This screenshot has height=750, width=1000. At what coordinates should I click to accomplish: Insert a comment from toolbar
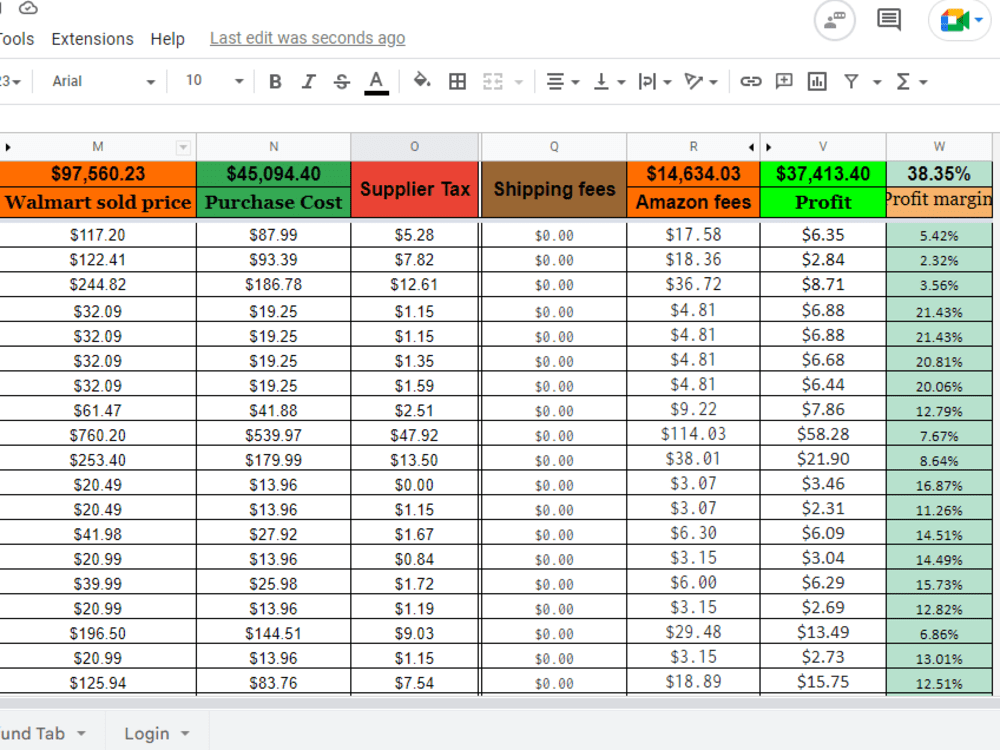click(x=784, y=81)
